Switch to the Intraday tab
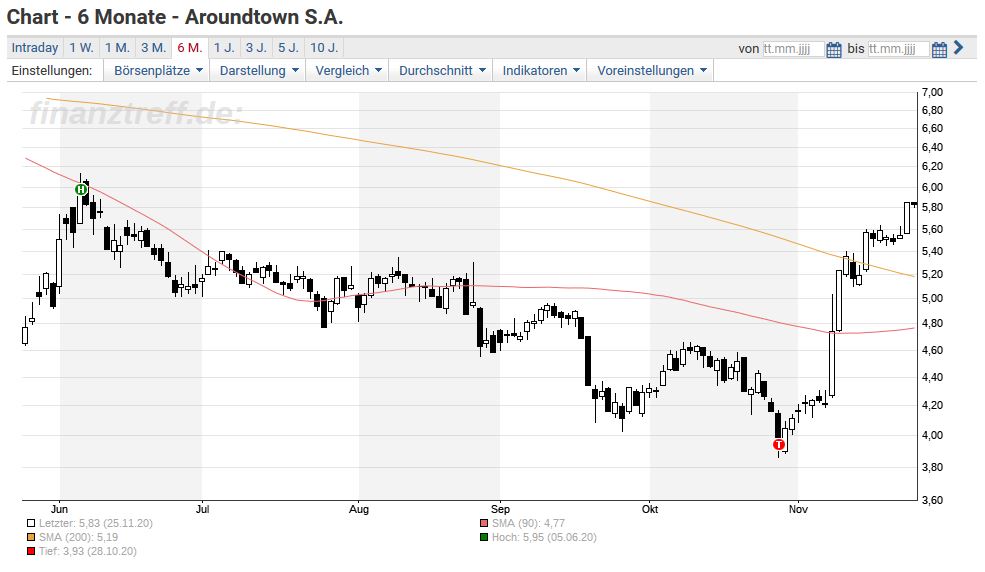The image size is (985, 572). tap(35, 48)
